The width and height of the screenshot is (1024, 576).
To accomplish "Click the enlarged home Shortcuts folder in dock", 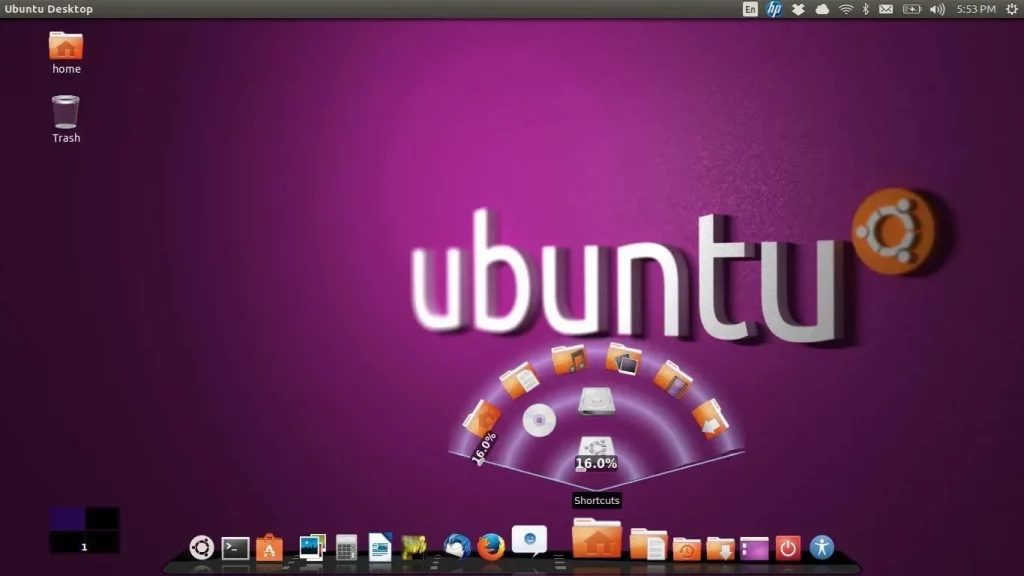I will (597, 538).
